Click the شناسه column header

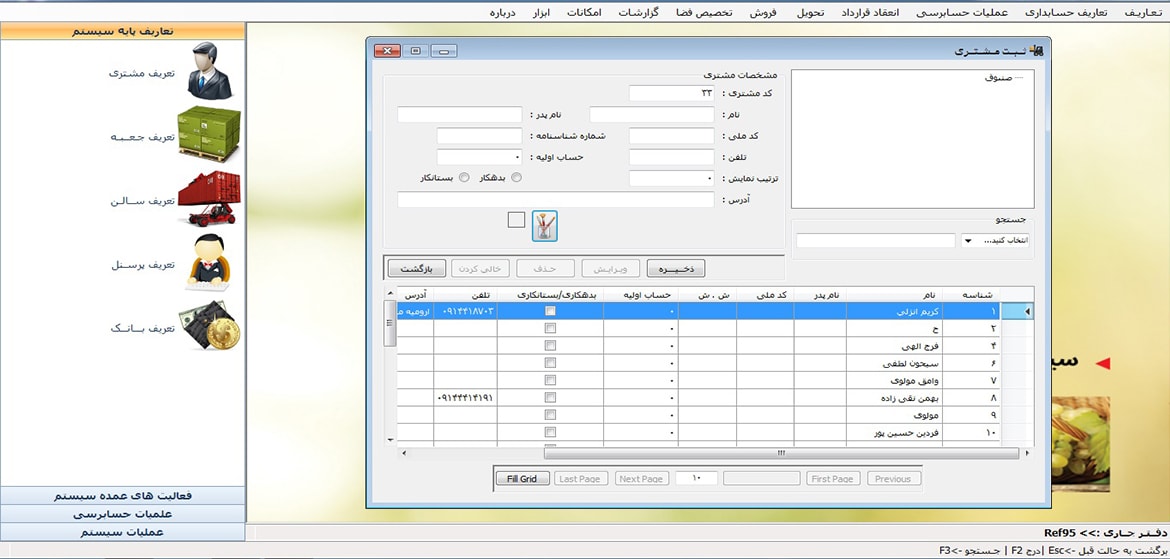pos(971,295)
